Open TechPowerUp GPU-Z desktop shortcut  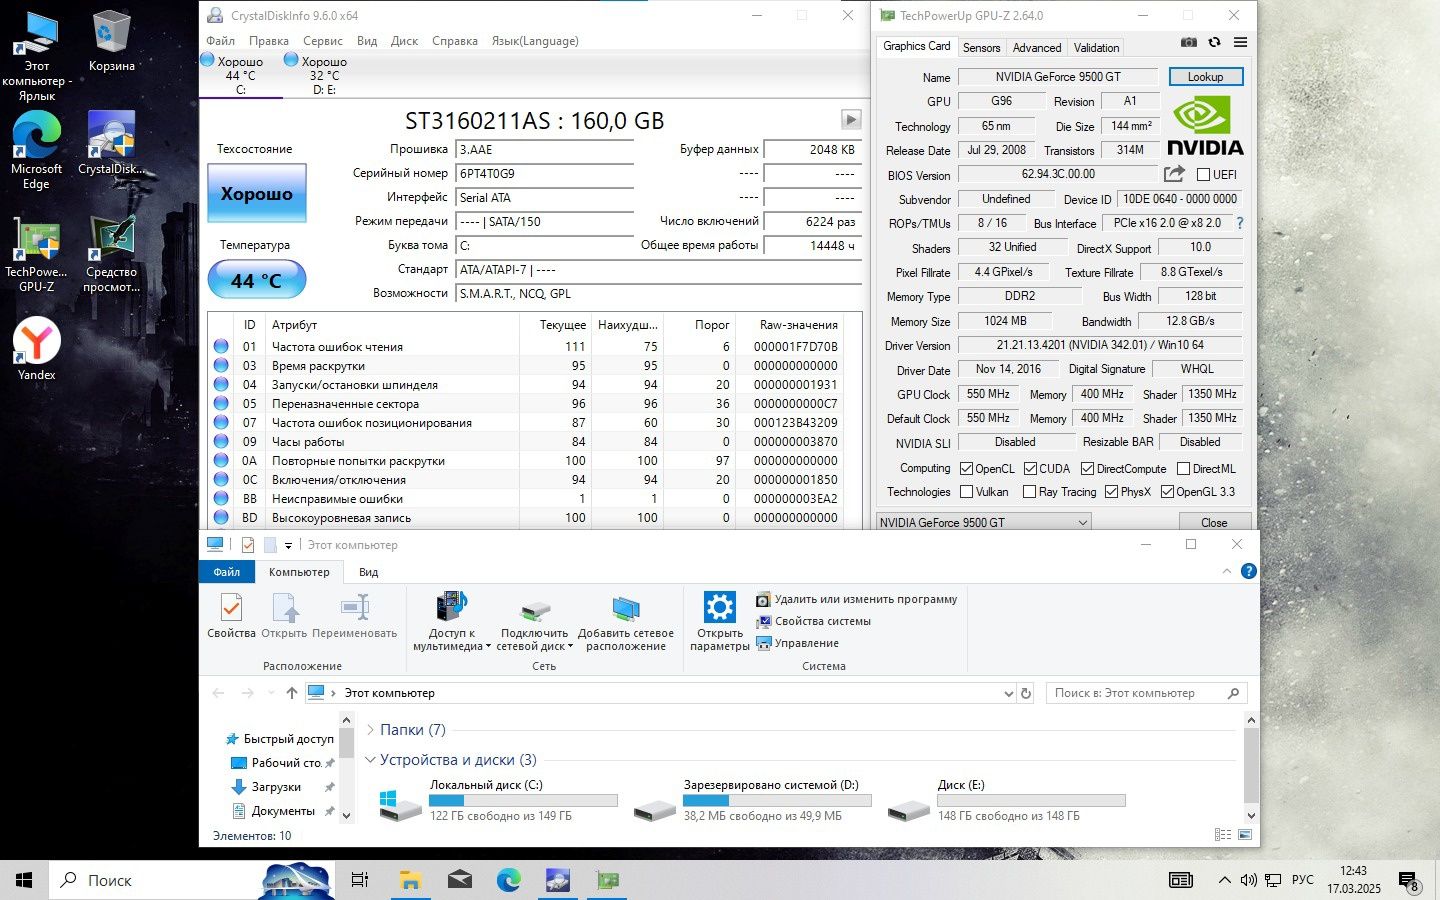[36, 253]
